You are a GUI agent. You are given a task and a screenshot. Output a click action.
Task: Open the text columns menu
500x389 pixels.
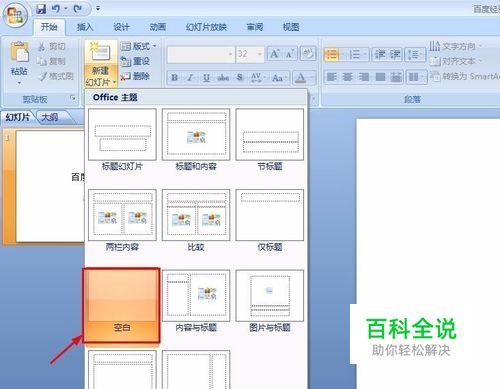click(416, 77)
